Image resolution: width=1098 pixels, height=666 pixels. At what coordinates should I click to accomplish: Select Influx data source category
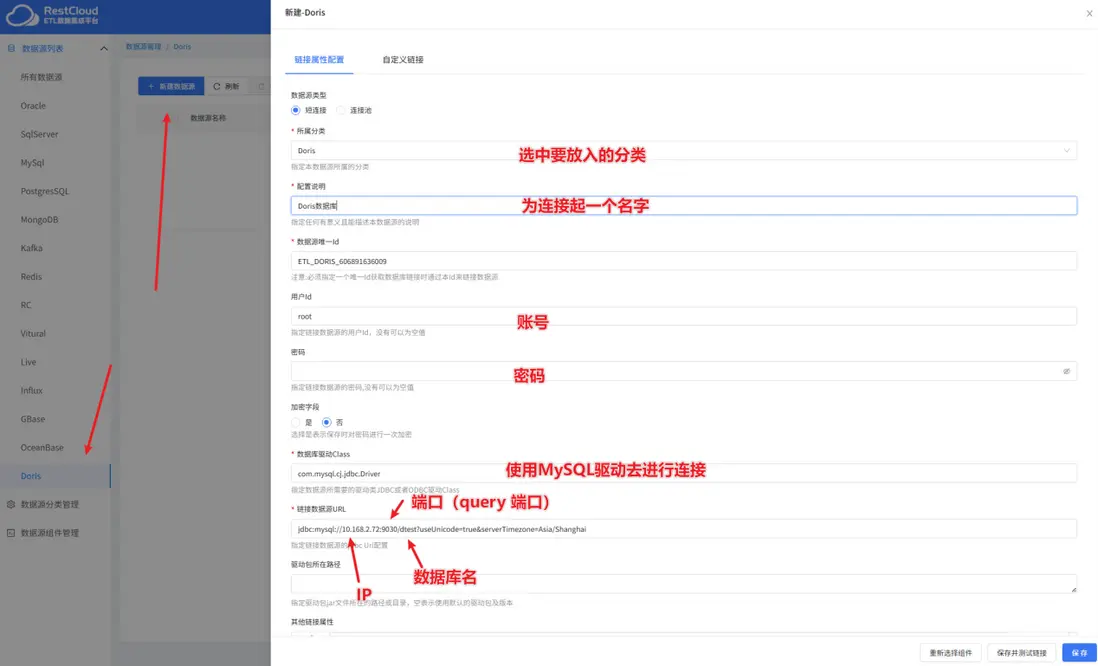(32, 390)
